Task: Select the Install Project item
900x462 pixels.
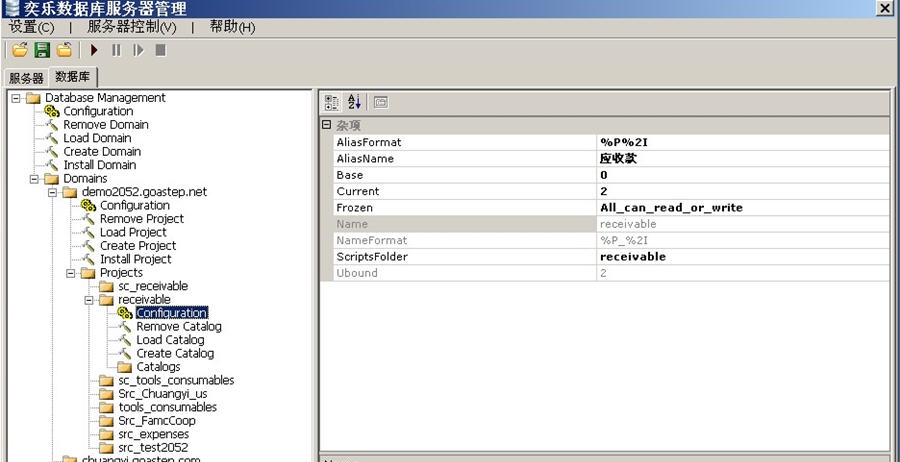Action: pos(135,259)
